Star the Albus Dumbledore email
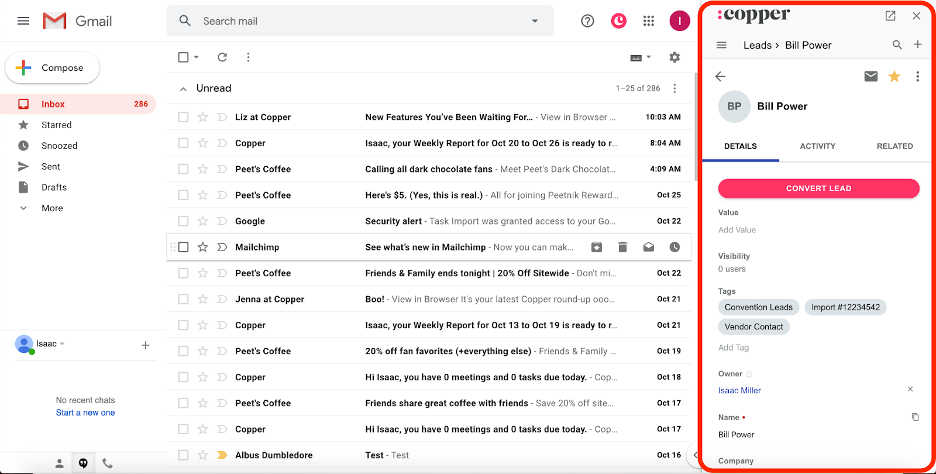This screenshot has width=936, height=474. coord(203,455)
